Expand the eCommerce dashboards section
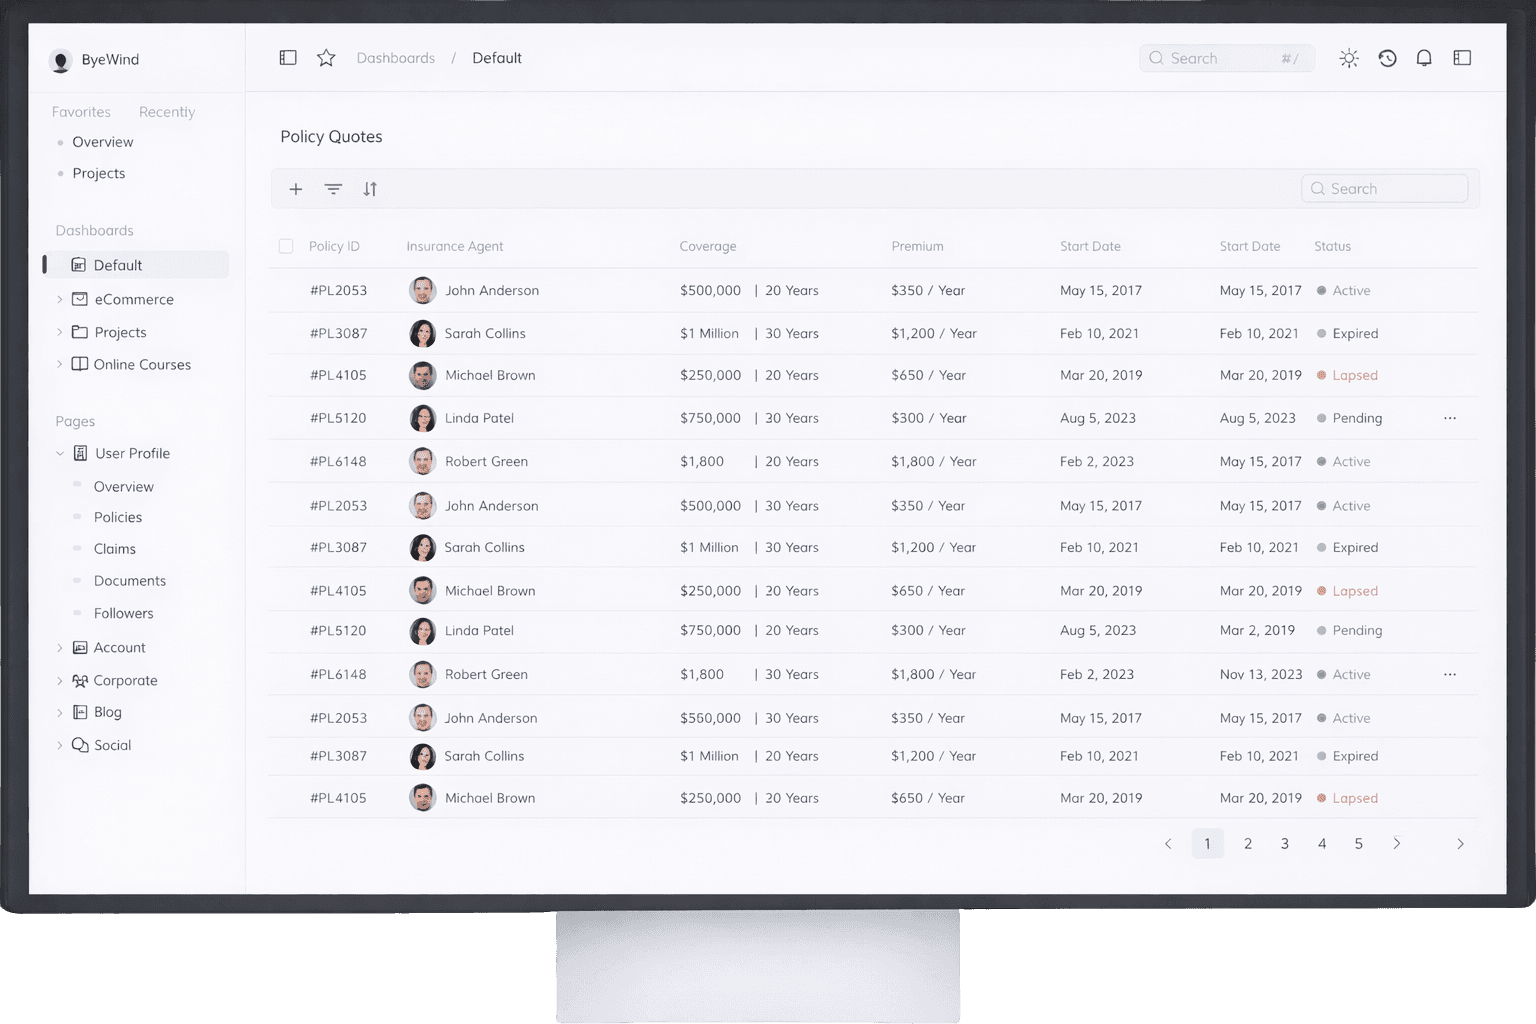The image size is (1536, 1024). [60, 298]
